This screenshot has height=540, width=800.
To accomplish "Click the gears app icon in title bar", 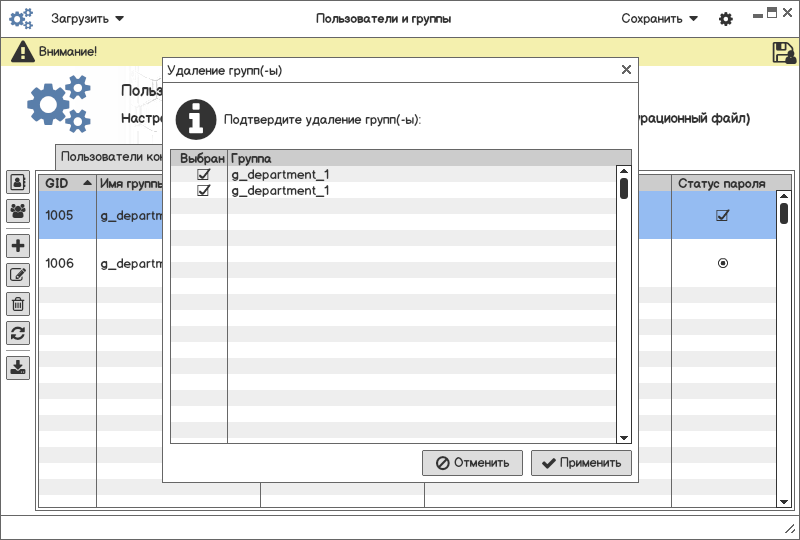I will tap(21, 19).
